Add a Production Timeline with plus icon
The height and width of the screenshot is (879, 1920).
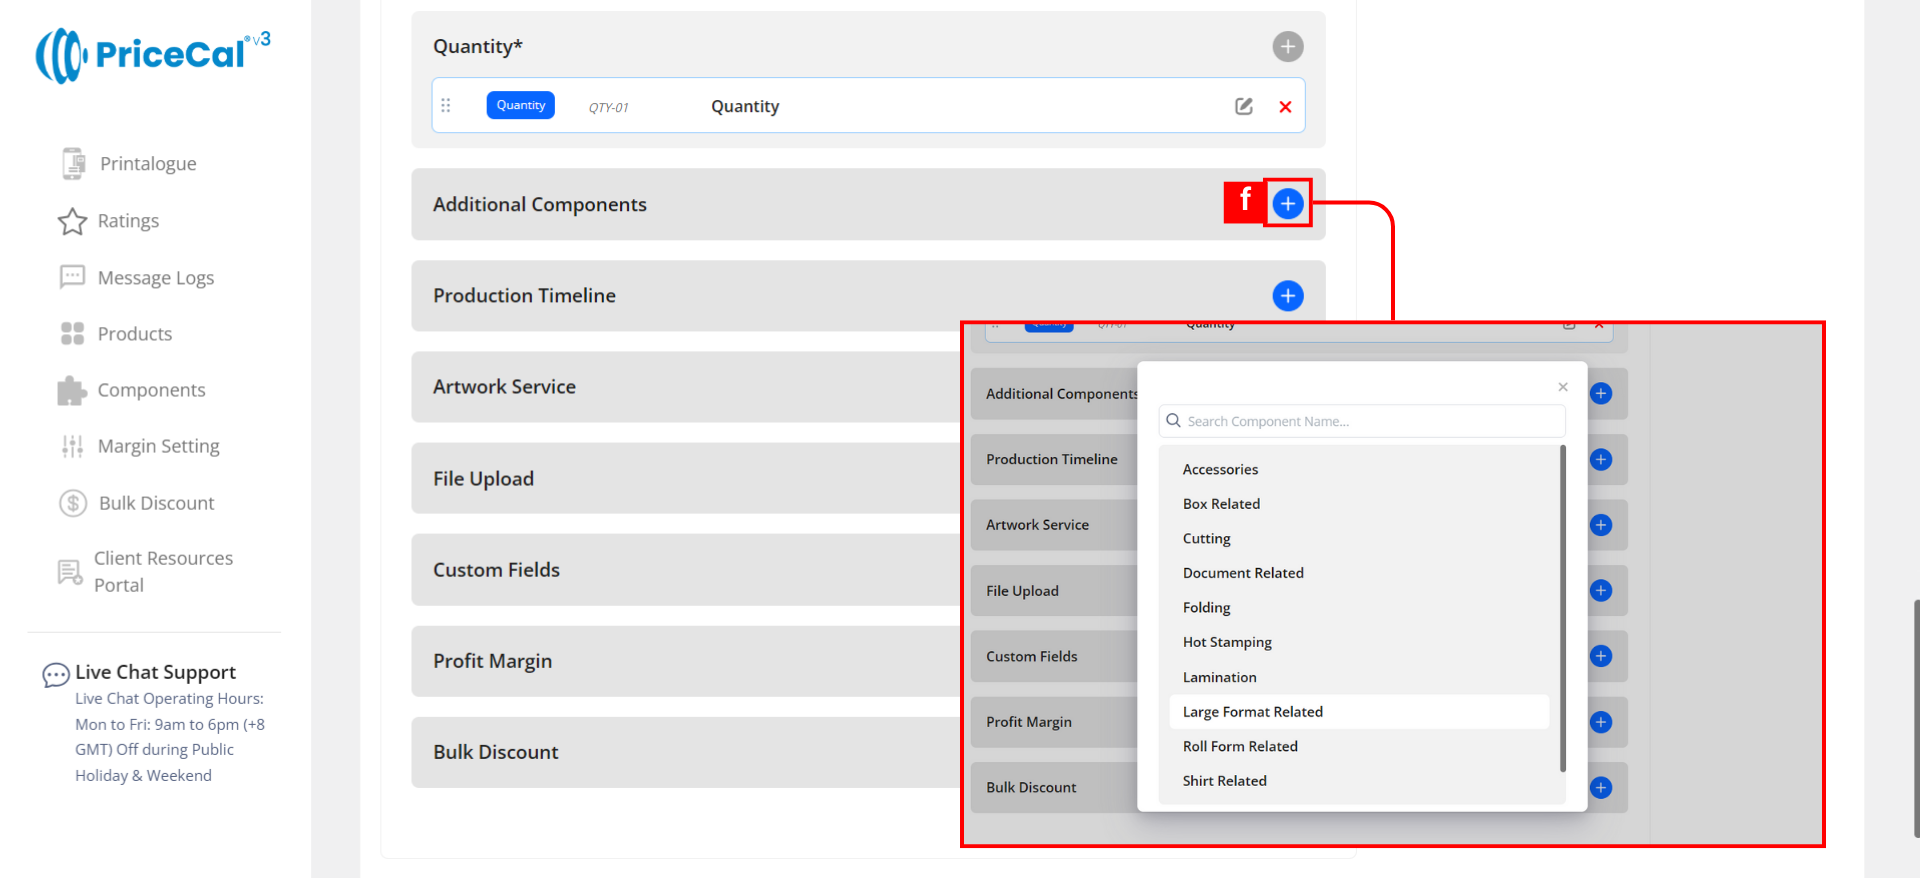(x=1287, y=296)
